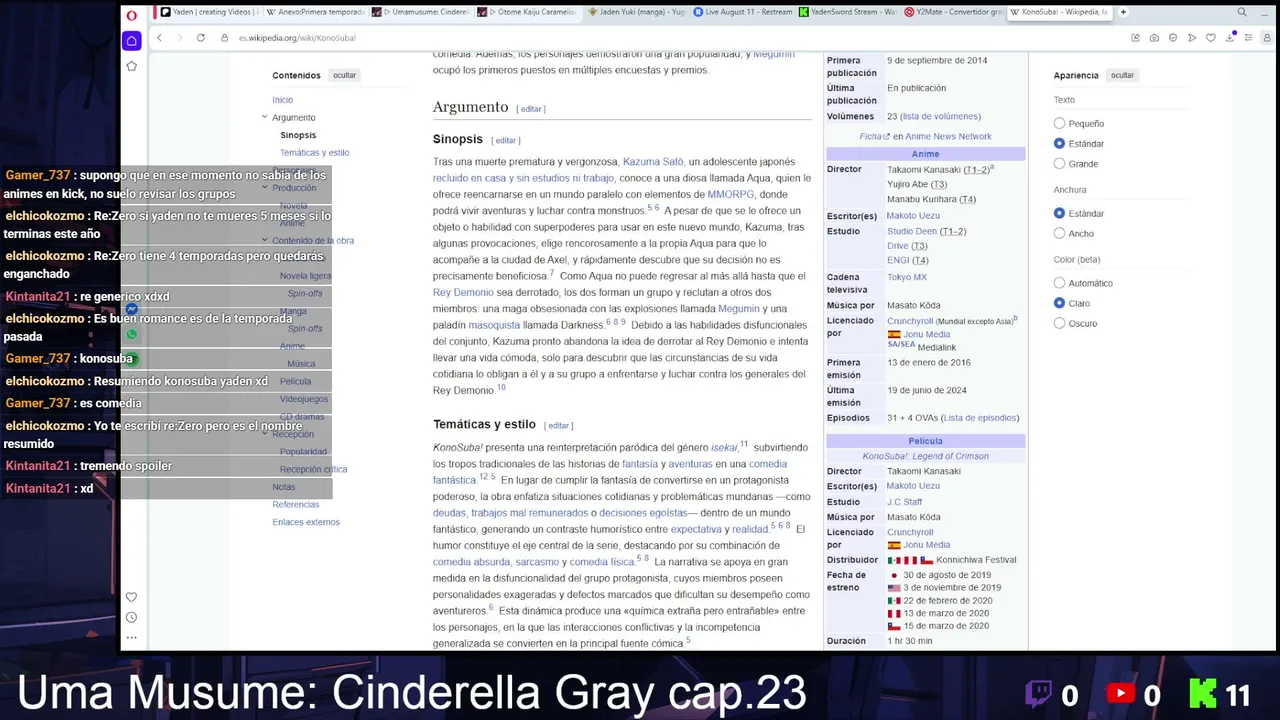The height and width of the screenshot is (720, 1280).
Task: Edit Temáticas y estilo section via editar
Action: click(x=558, y=426)
